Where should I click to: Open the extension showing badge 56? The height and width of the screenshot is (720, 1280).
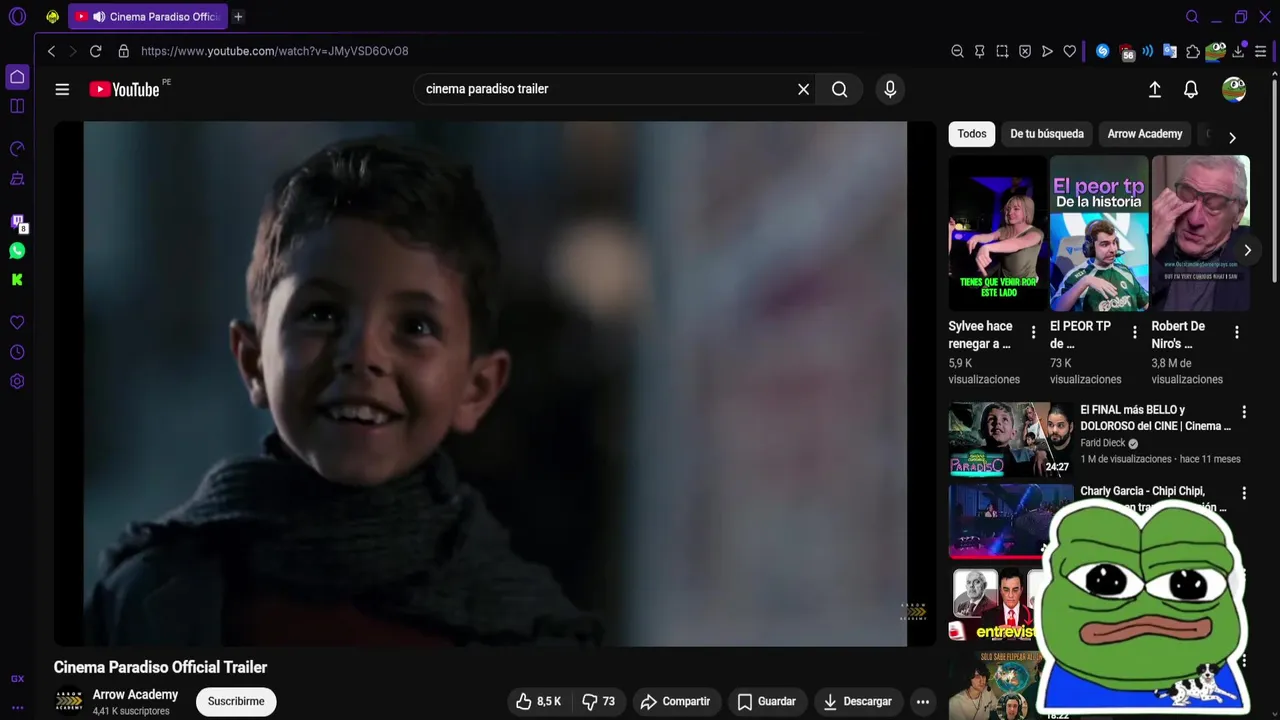tap(1127, 52)
